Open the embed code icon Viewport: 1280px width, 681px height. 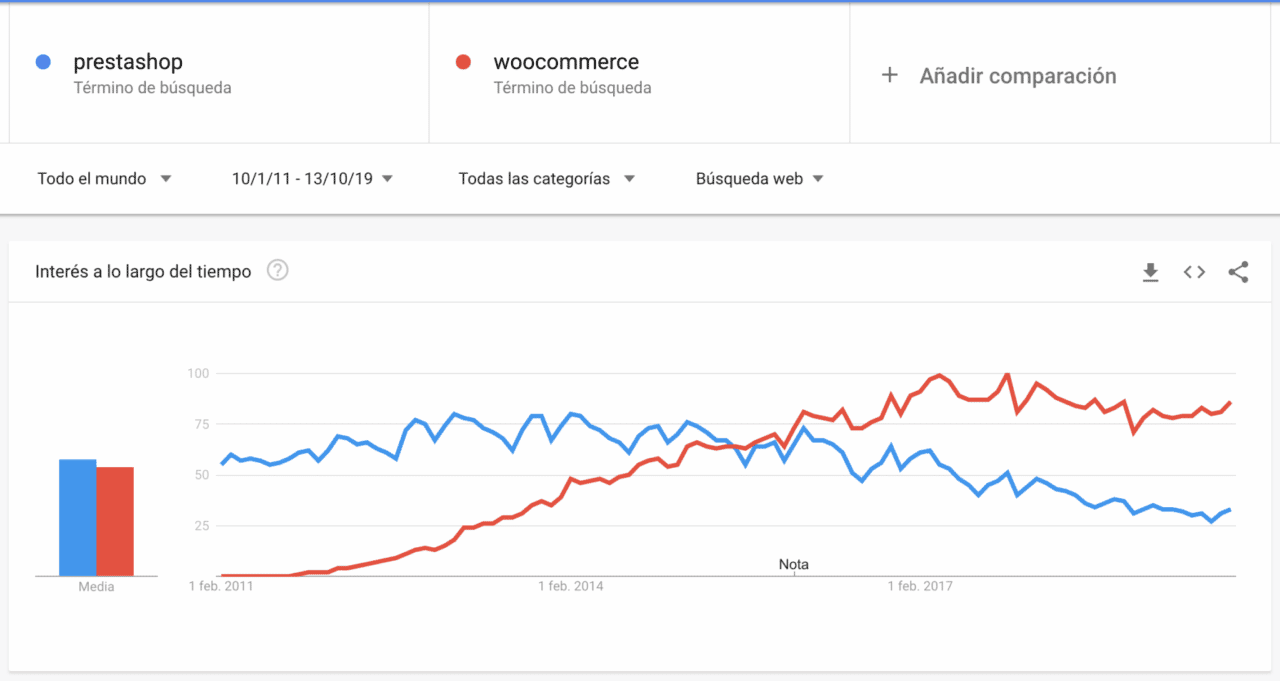coord(1194,272)
